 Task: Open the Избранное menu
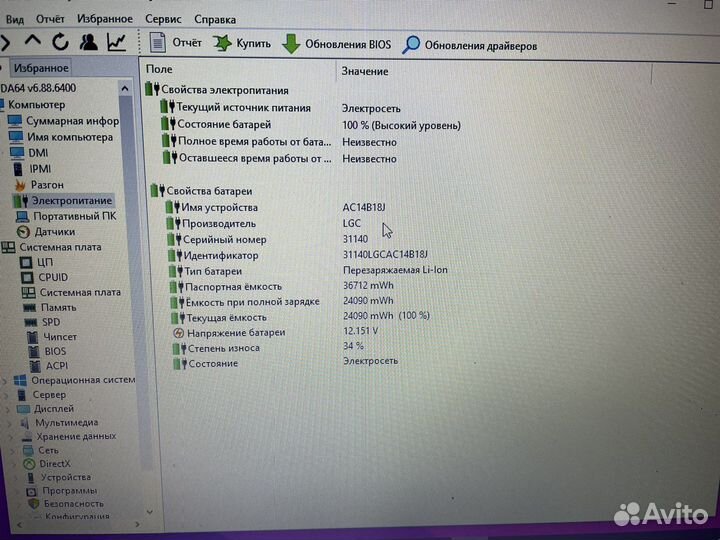[105, 19]
